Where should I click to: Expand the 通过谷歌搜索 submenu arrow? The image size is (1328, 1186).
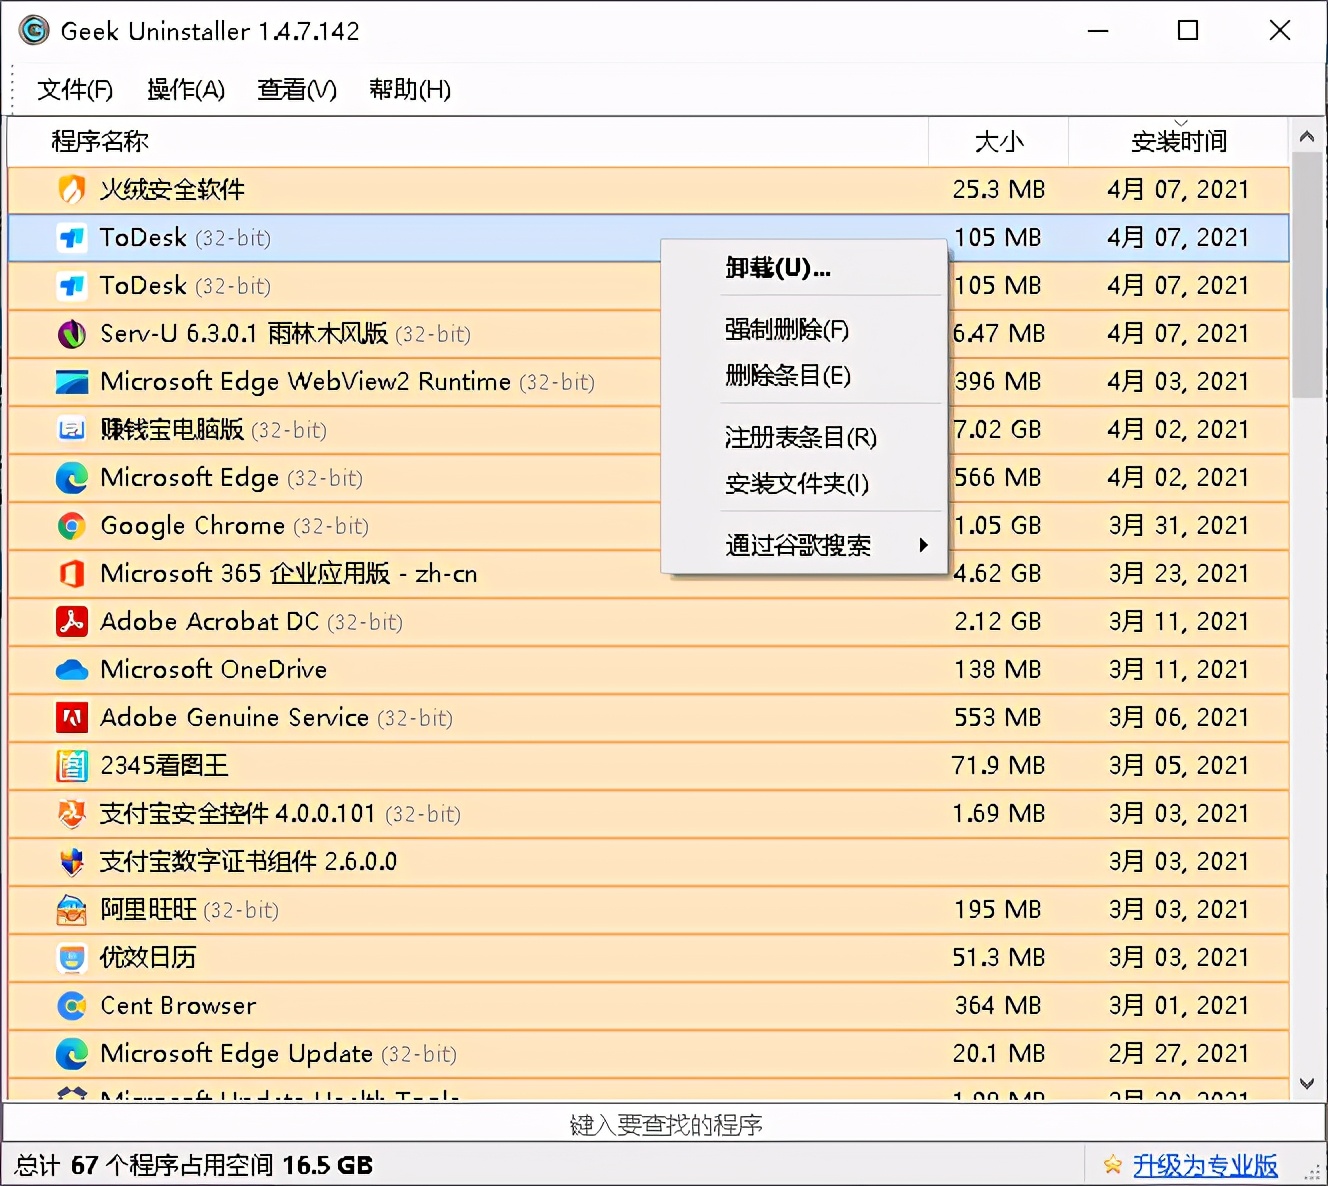coord(923,545)
